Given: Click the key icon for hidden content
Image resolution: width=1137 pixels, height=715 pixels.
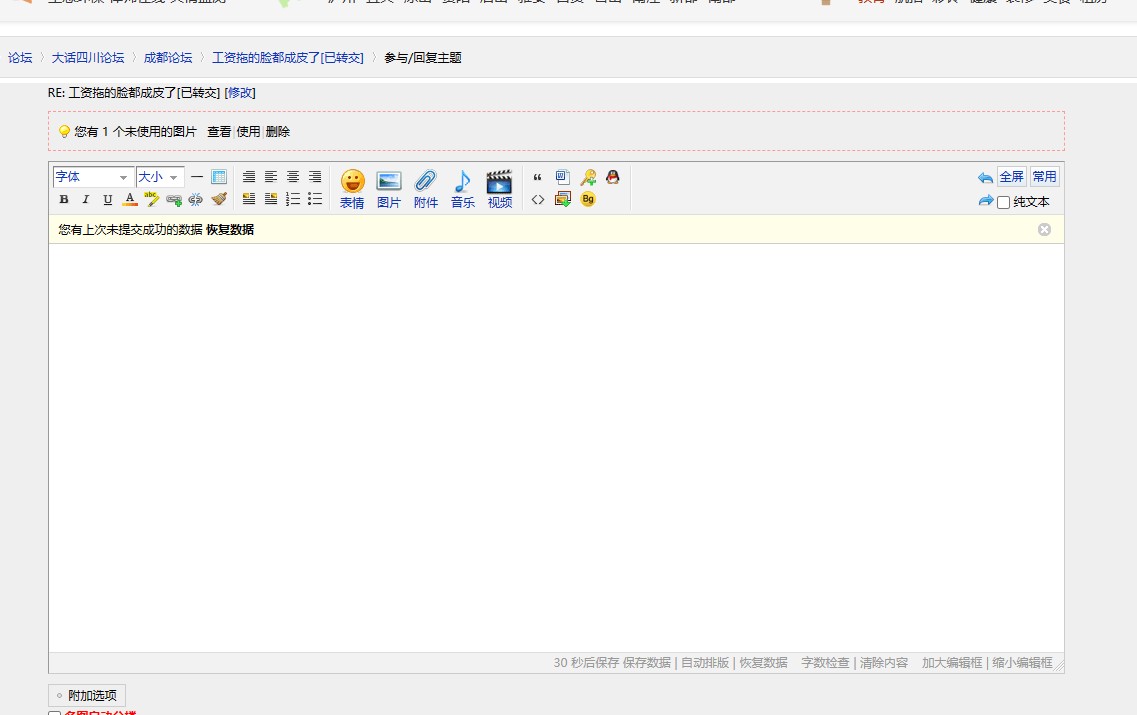Looking at the screenshot, I should click(x=588, y=177).
